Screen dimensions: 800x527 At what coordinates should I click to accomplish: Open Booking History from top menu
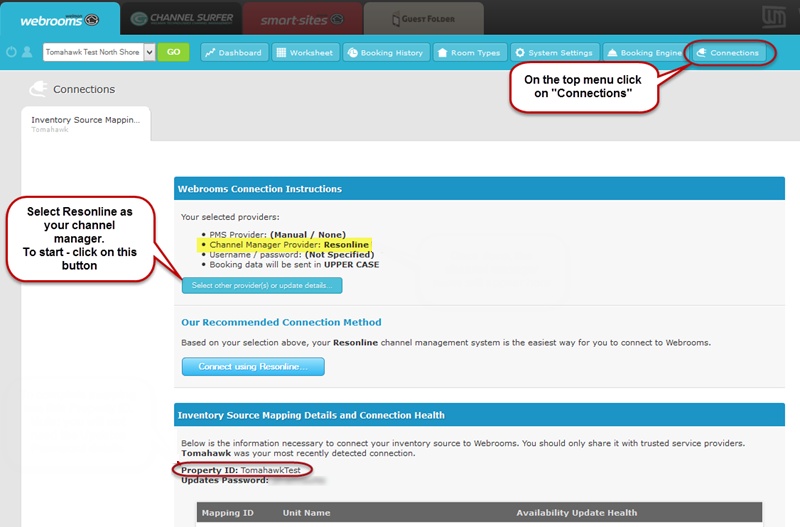pos(386,53)
